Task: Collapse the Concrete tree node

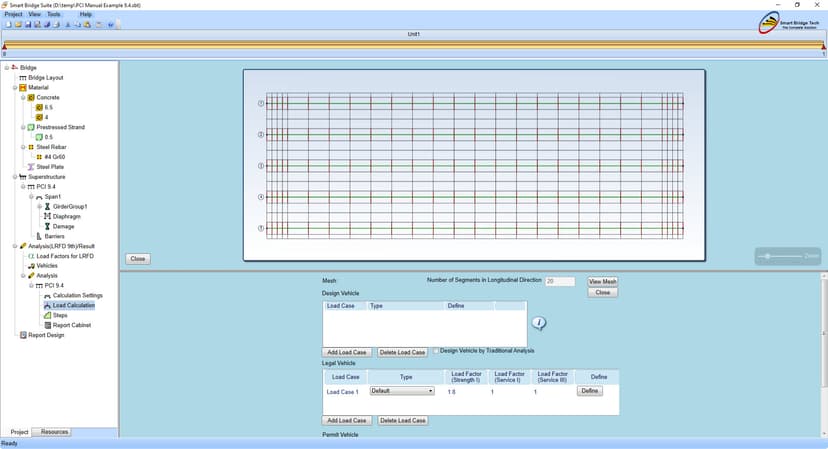Action: [23, 98]
